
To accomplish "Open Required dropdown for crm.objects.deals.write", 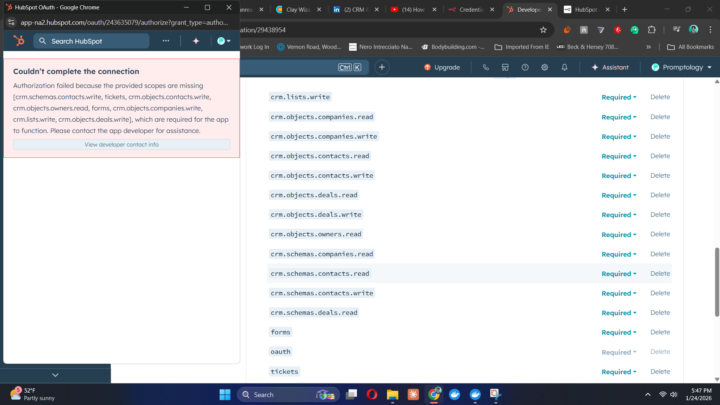I will (x=619, y=215).
